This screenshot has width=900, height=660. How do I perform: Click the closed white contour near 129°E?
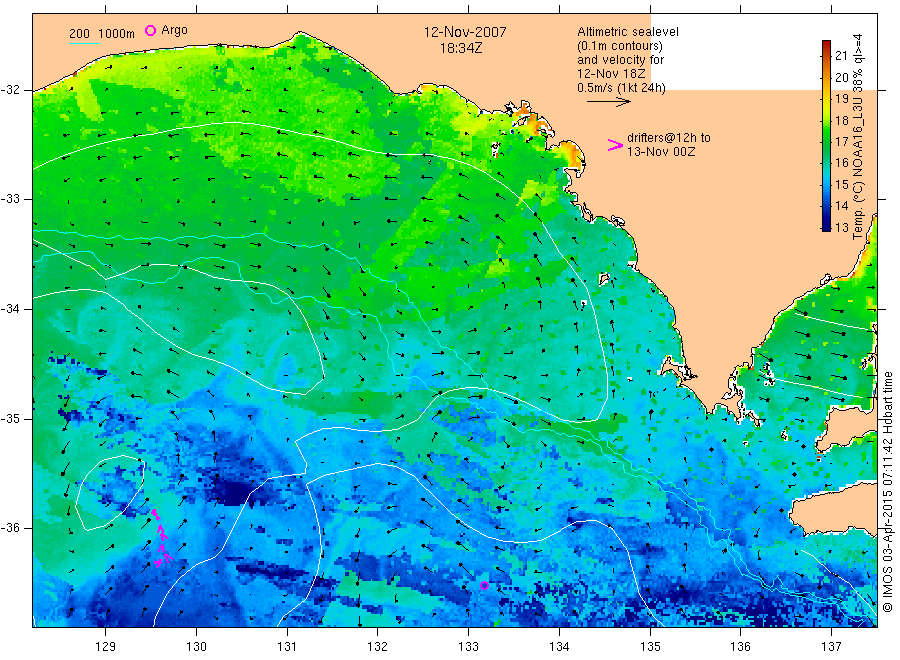click(x=110, y=492)
